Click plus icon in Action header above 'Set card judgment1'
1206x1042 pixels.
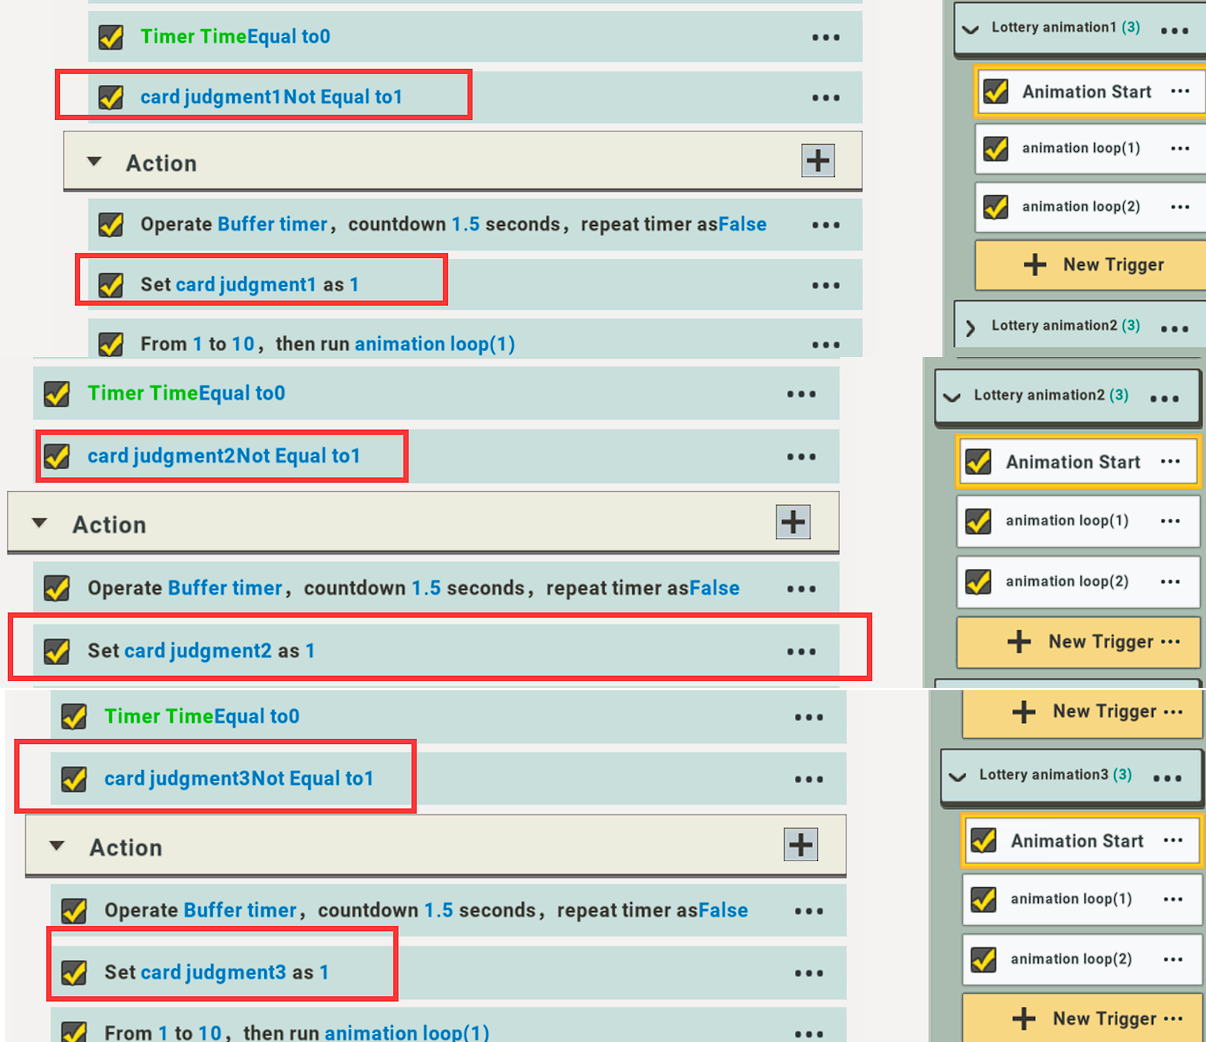pos(817,161)
